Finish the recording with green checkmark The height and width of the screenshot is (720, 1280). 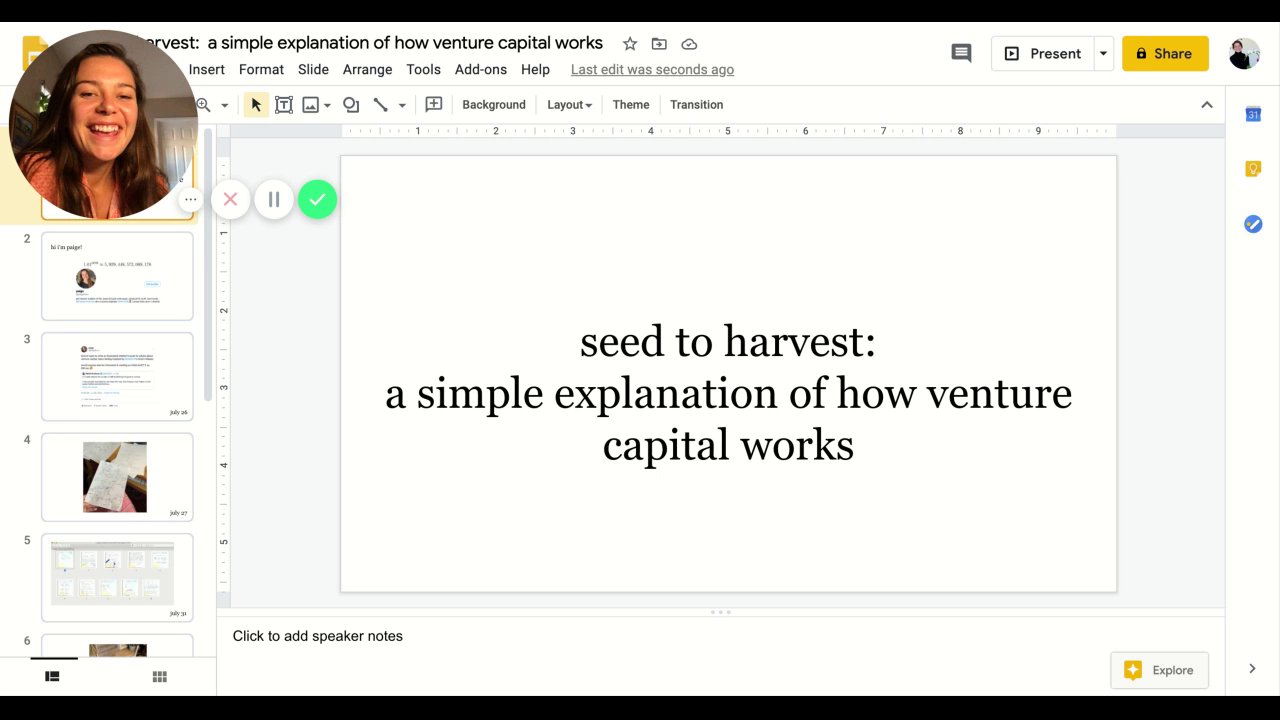[317, 199]
